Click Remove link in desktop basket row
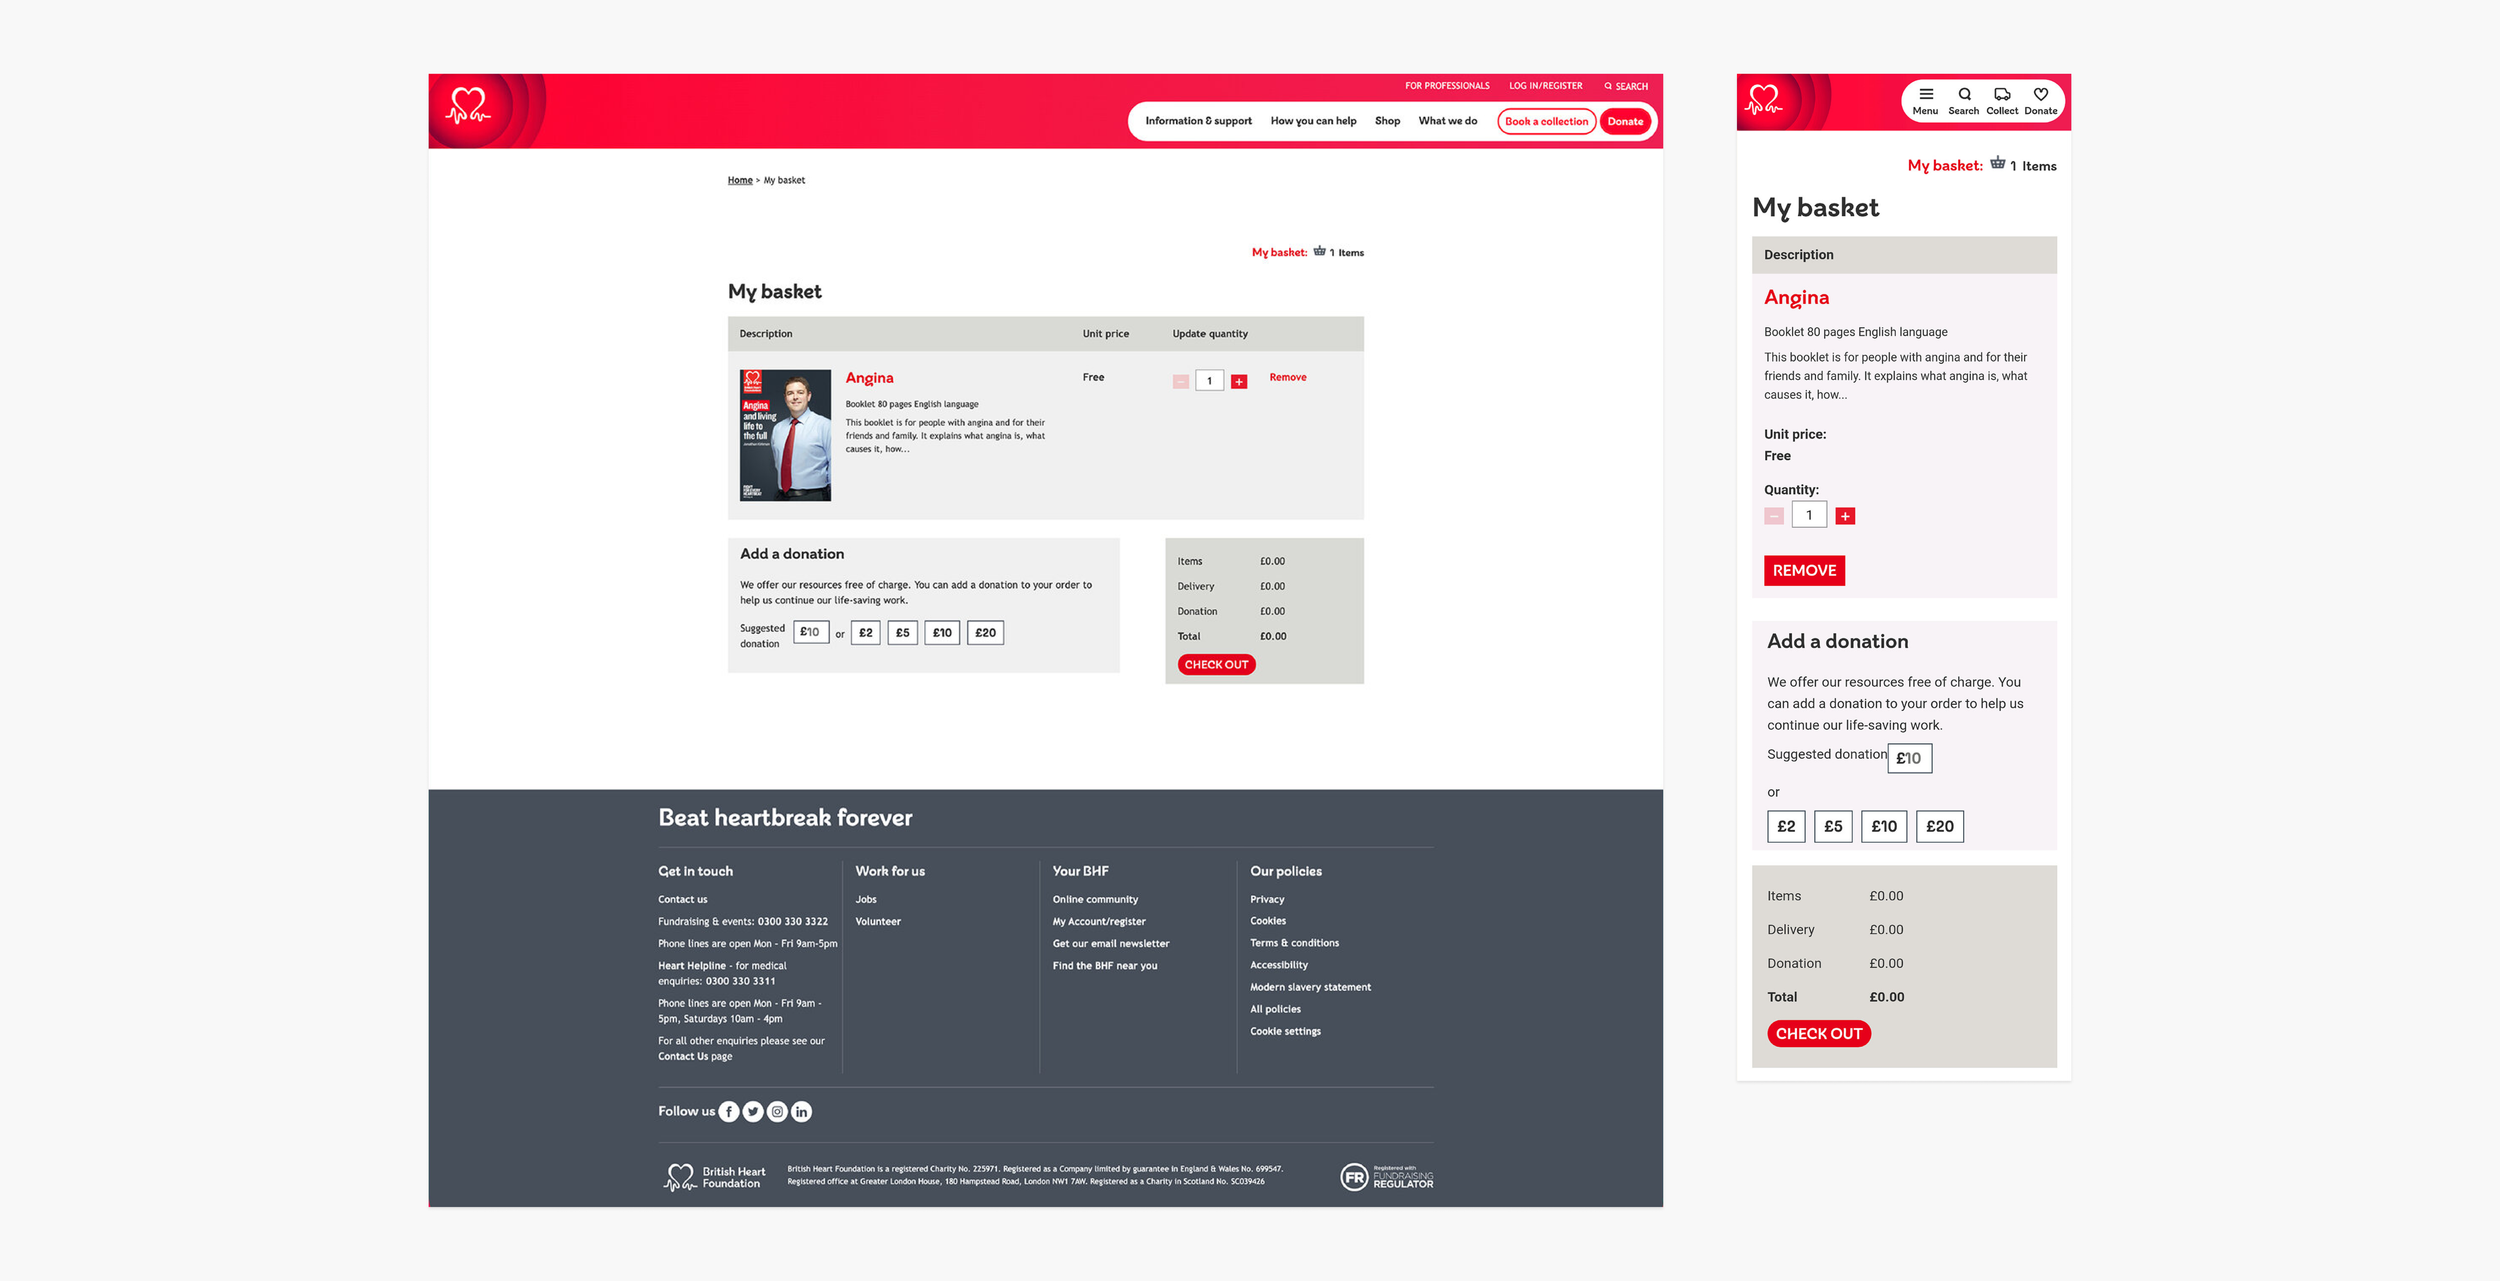The image size is (2500, 1281). pyautogui.click(x=1287, y=377)
